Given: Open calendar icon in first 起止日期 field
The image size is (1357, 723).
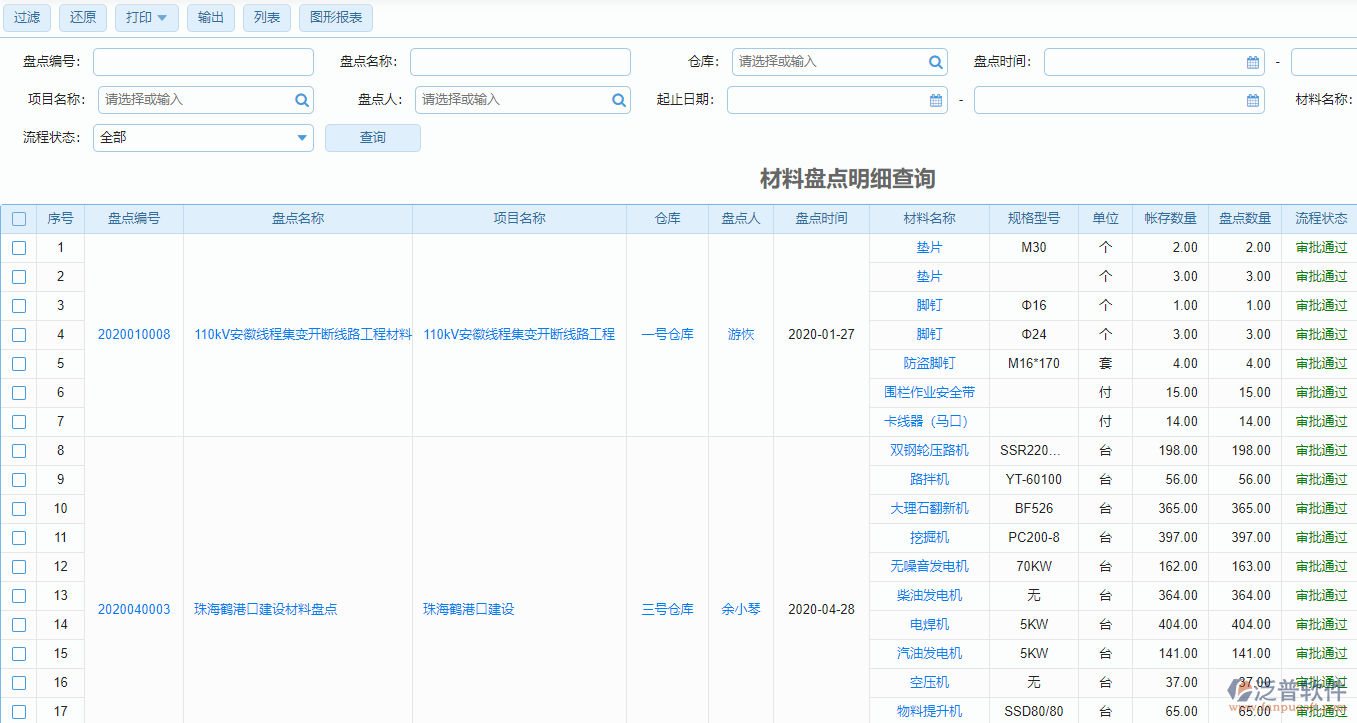Looking at the screenshot, I should coord(936,100).
